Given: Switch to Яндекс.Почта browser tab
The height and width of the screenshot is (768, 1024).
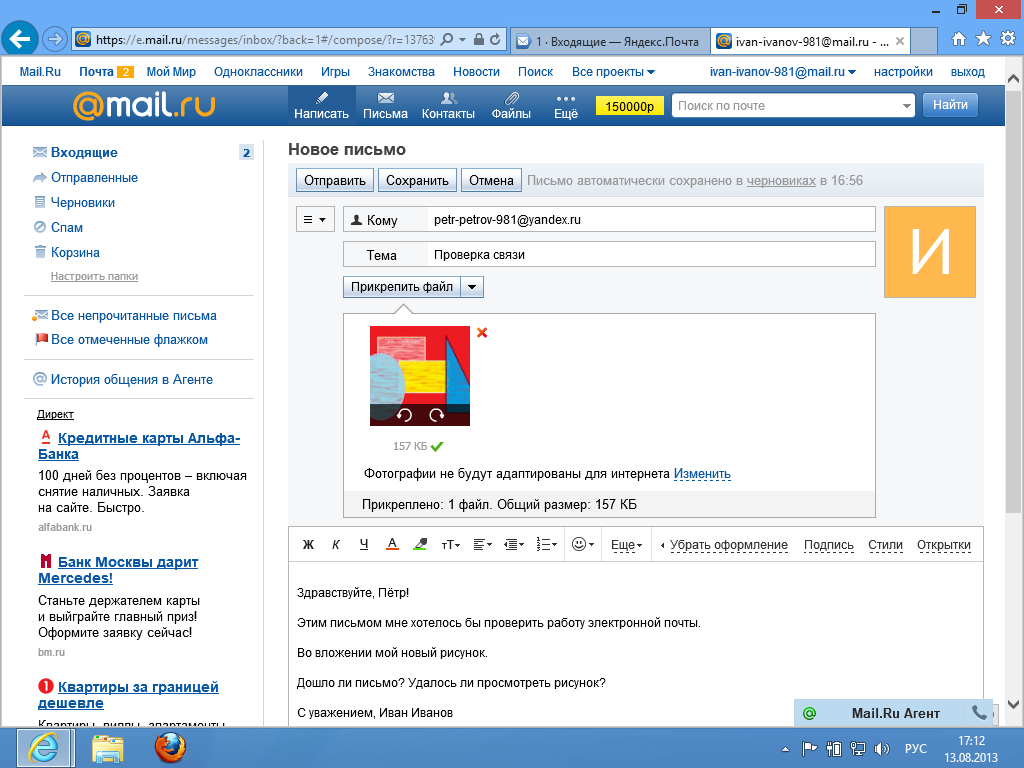Looking at the screenshot, I should (x=609, y=41).
